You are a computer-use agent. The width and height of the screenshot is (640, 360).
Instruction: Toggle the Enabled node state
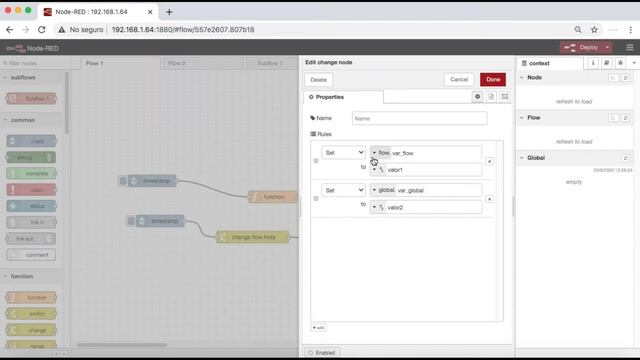(x=322, y=352)
